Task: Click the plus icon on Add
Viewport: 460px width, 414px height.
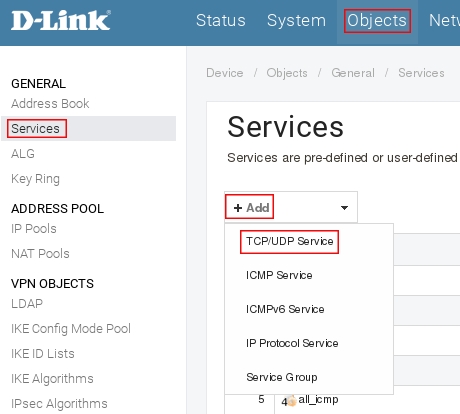Action: click(x=238, y=208)
